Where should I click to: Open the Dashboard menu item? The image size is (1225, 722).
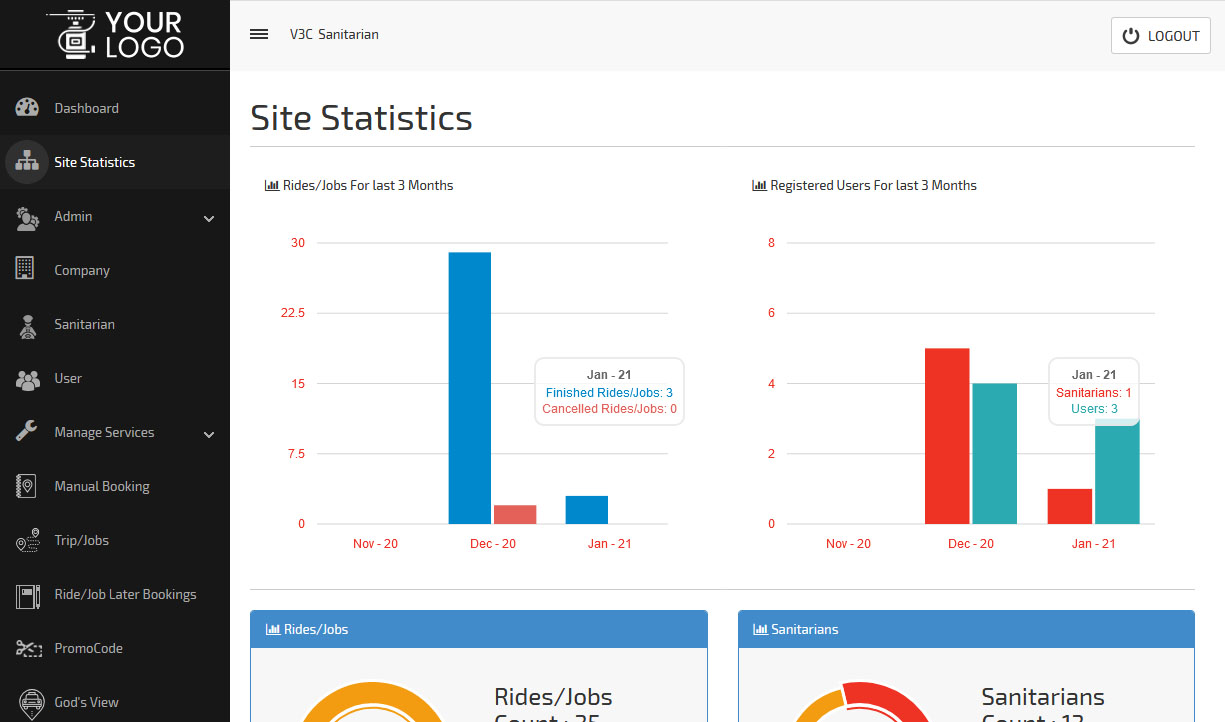[115, 108]
